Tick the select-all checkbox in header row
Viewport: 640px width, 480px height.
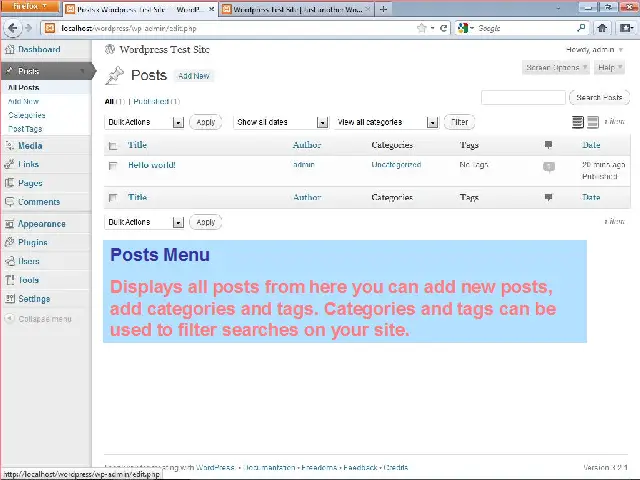pyautogui.click(x=113, y=146)
